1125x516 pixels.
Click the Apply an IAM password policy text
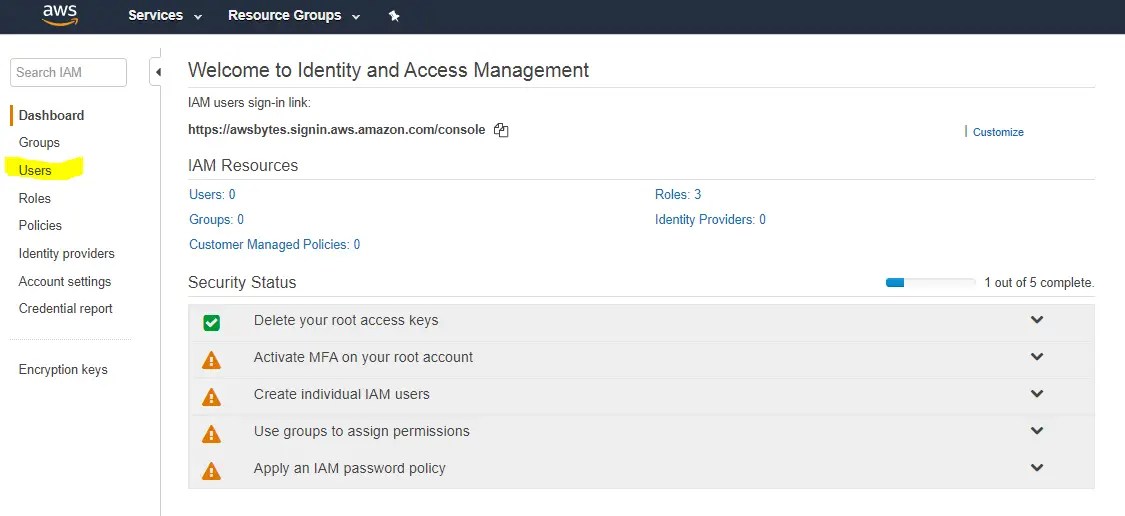click(349, 468)
